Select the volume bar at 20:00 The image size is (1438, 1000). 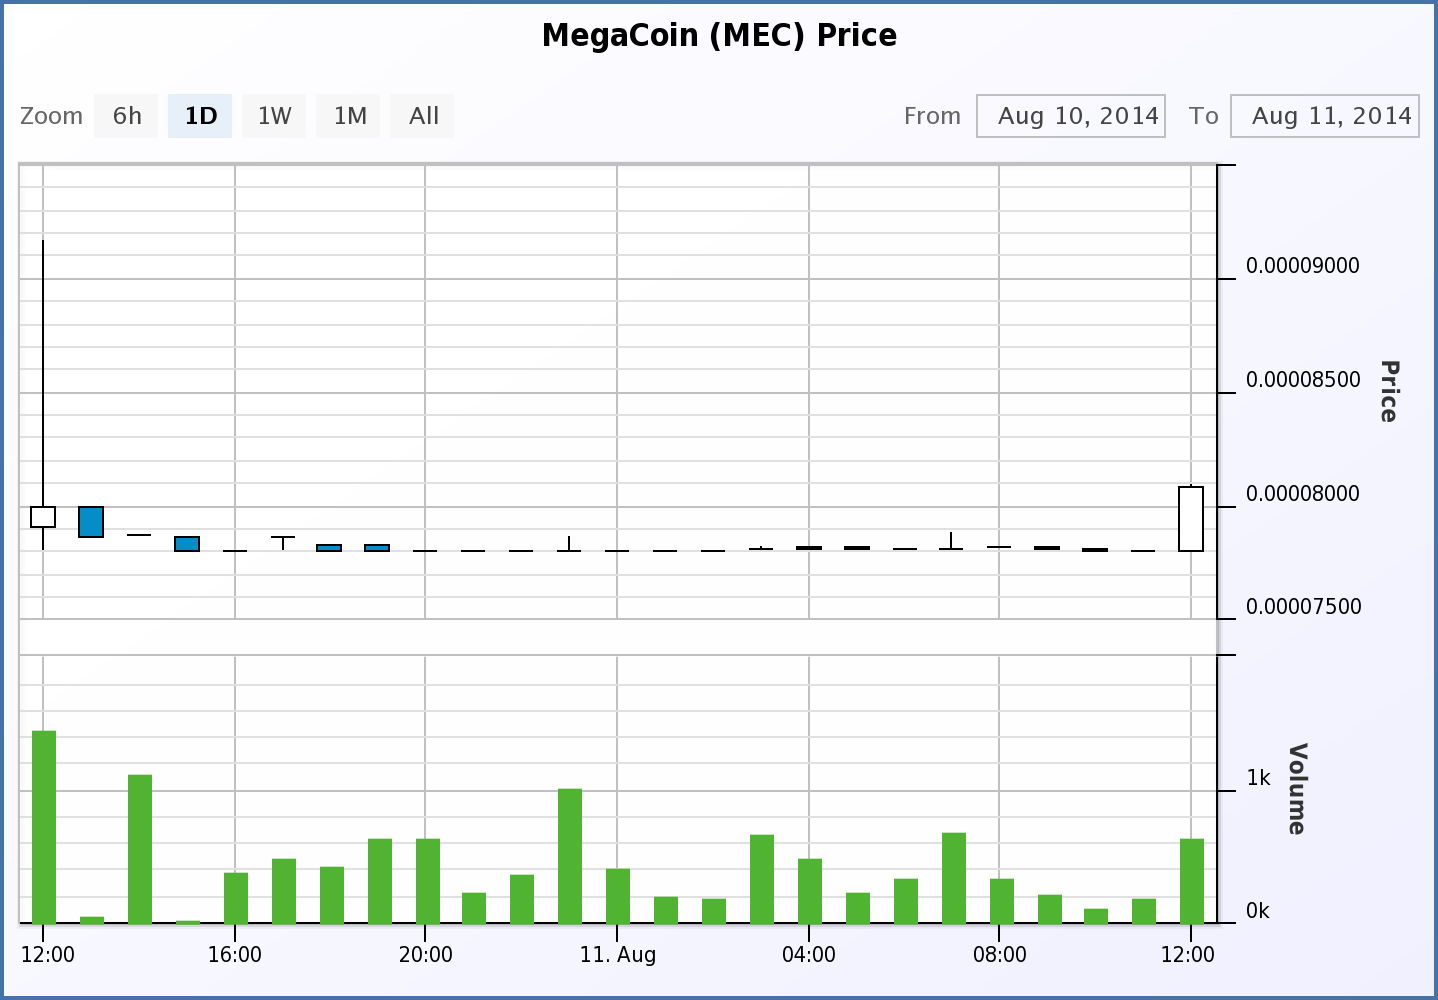[x=428, y=881]
